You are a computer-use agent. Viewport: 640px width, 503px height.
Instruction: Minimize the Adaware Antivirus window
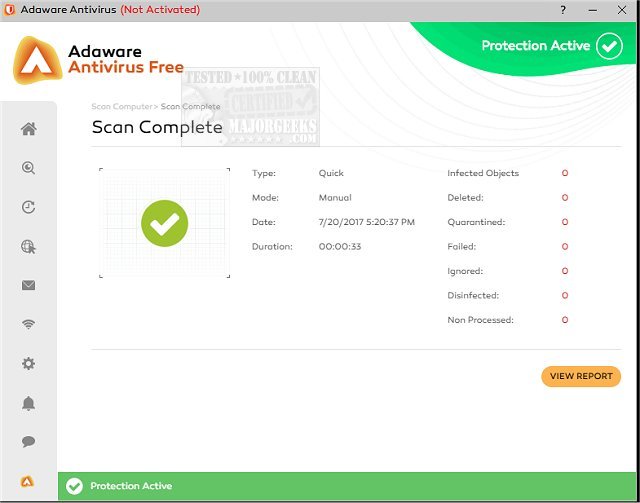point(593,10)
